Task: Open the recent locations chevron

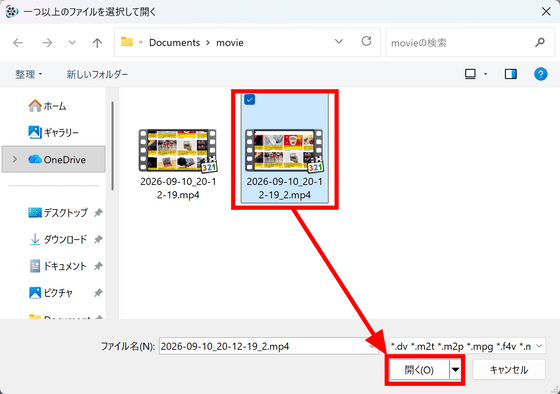Action: click(72, 43)
